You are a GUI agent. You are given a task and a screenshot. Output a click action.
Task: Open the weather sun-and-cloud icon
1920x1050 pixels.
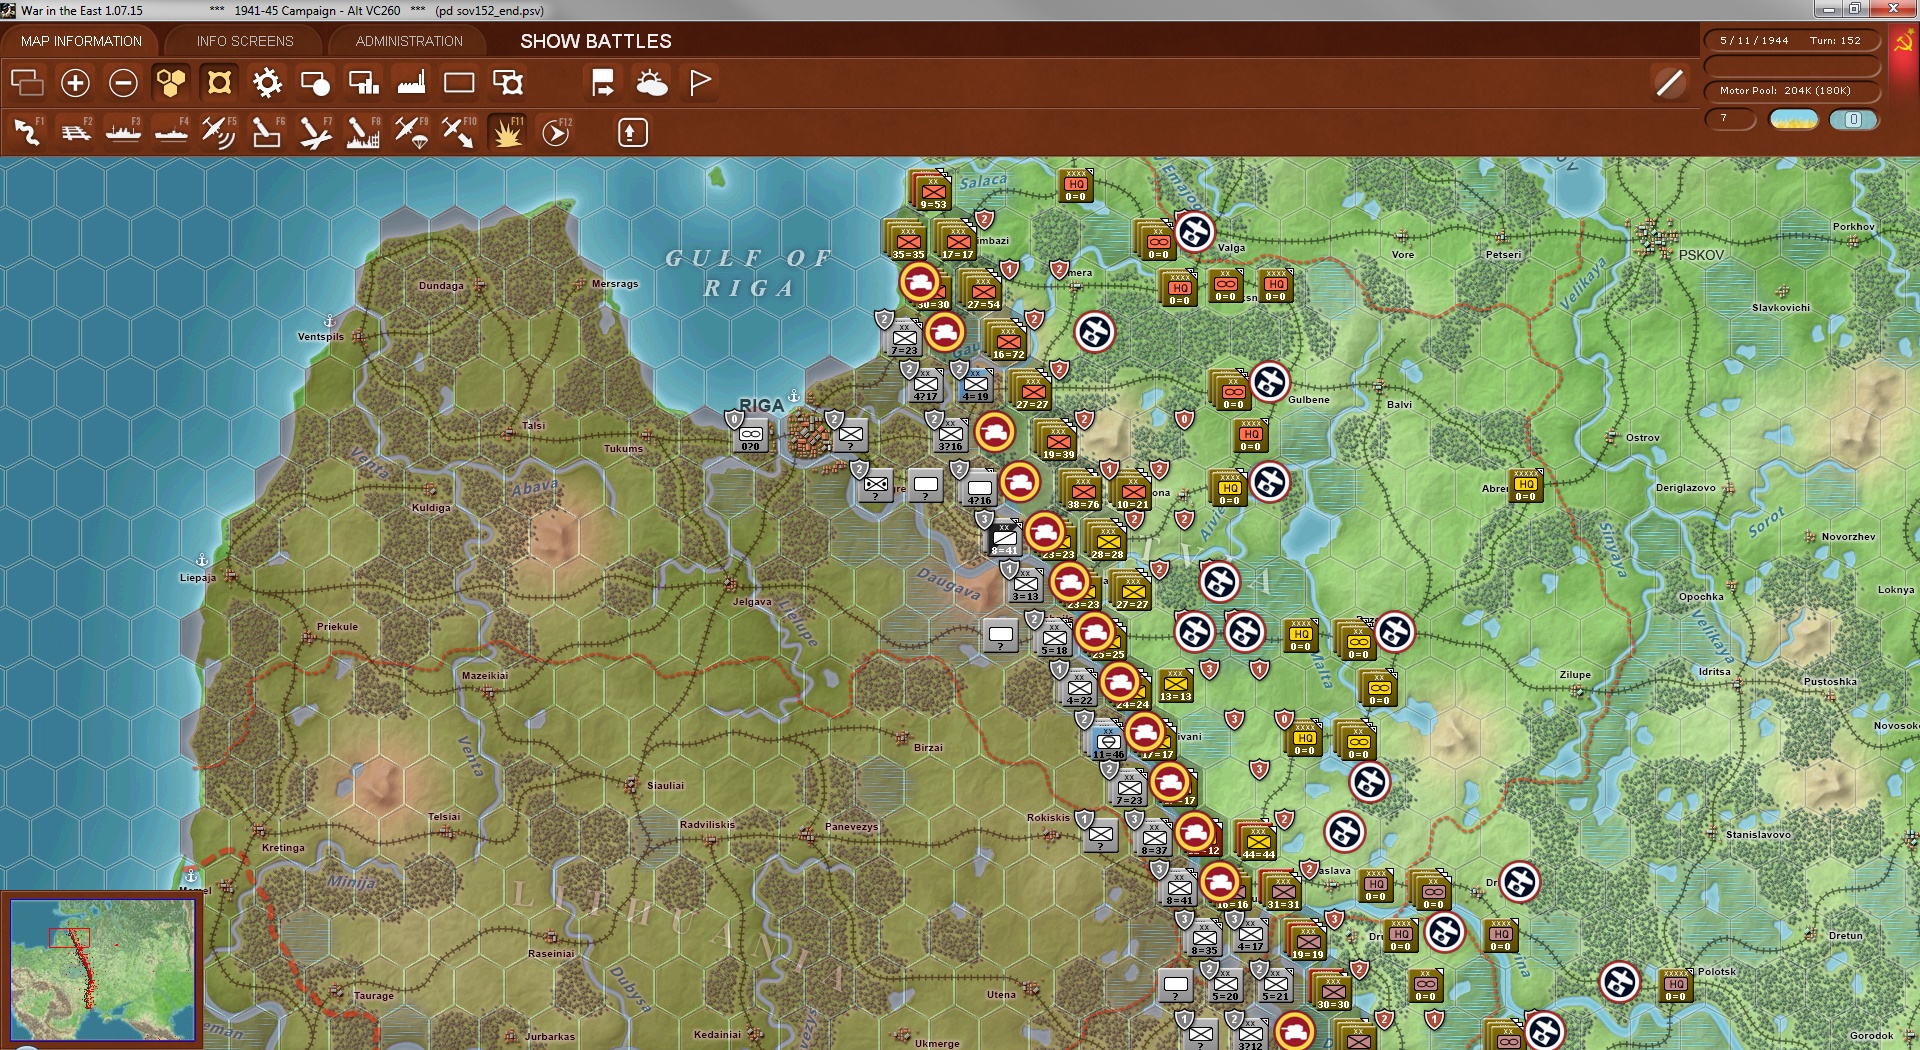point(652,83)
